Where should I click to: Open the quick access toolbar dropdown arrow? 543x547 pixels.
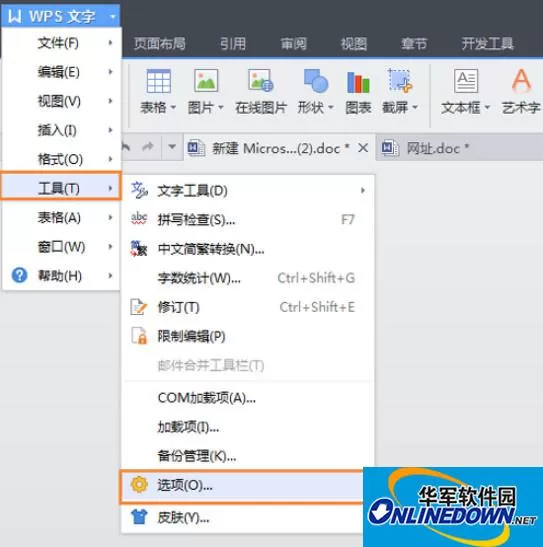click(172, 147)
